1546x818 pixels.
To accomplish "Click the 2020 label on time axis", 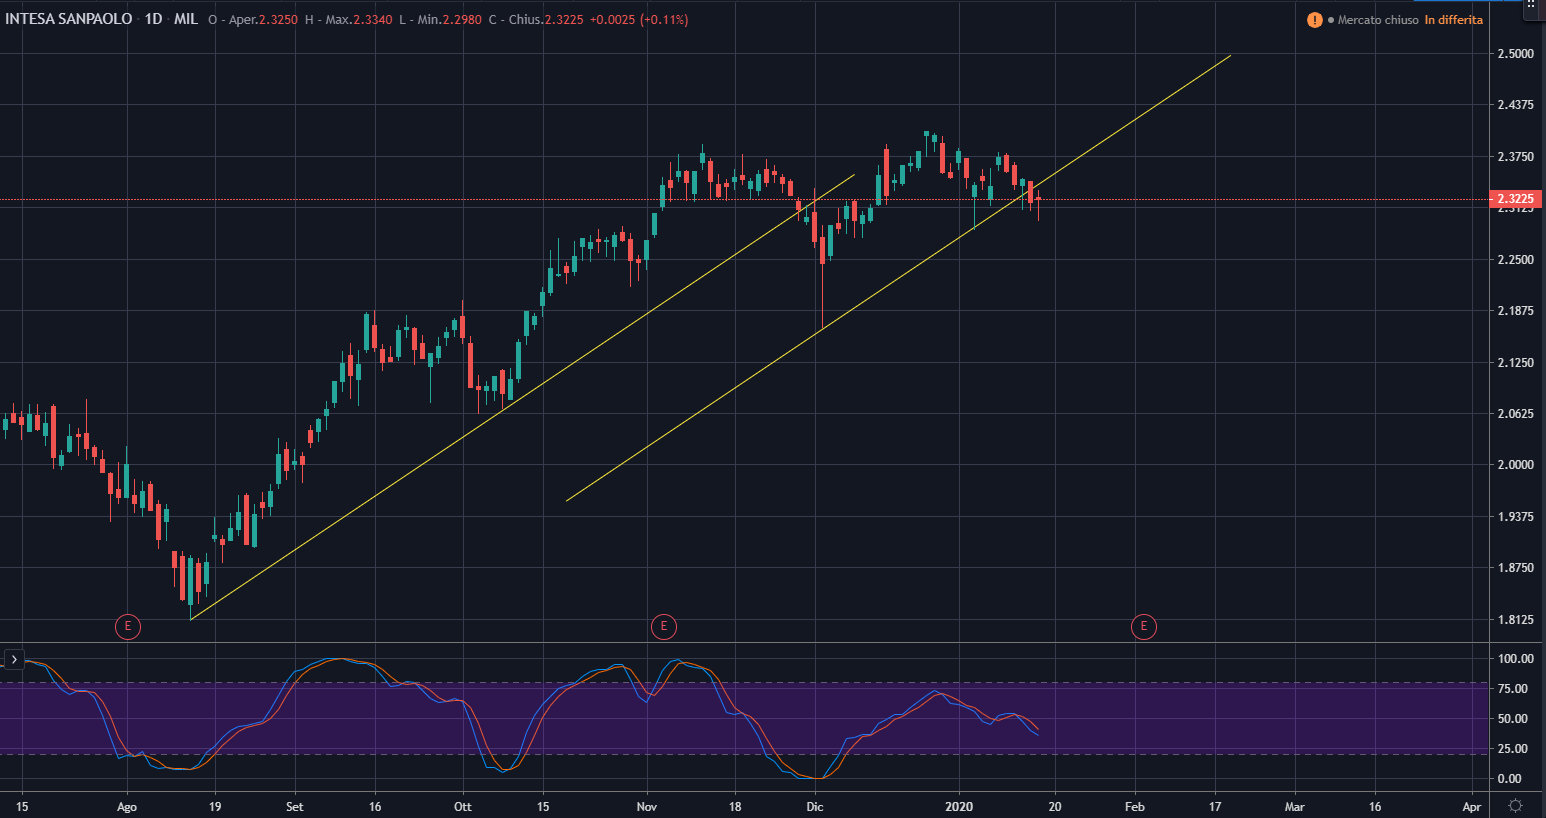I will [x=959, y=806].
